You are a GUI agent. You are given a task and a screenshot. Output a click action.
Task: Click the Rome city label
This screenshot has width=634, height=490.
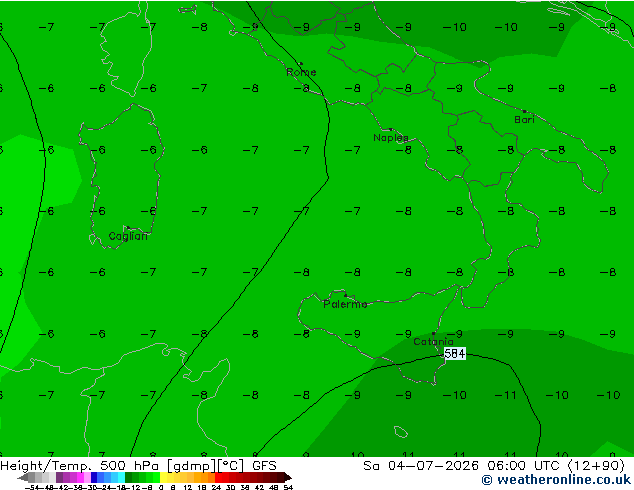click(x=301, y=72)
